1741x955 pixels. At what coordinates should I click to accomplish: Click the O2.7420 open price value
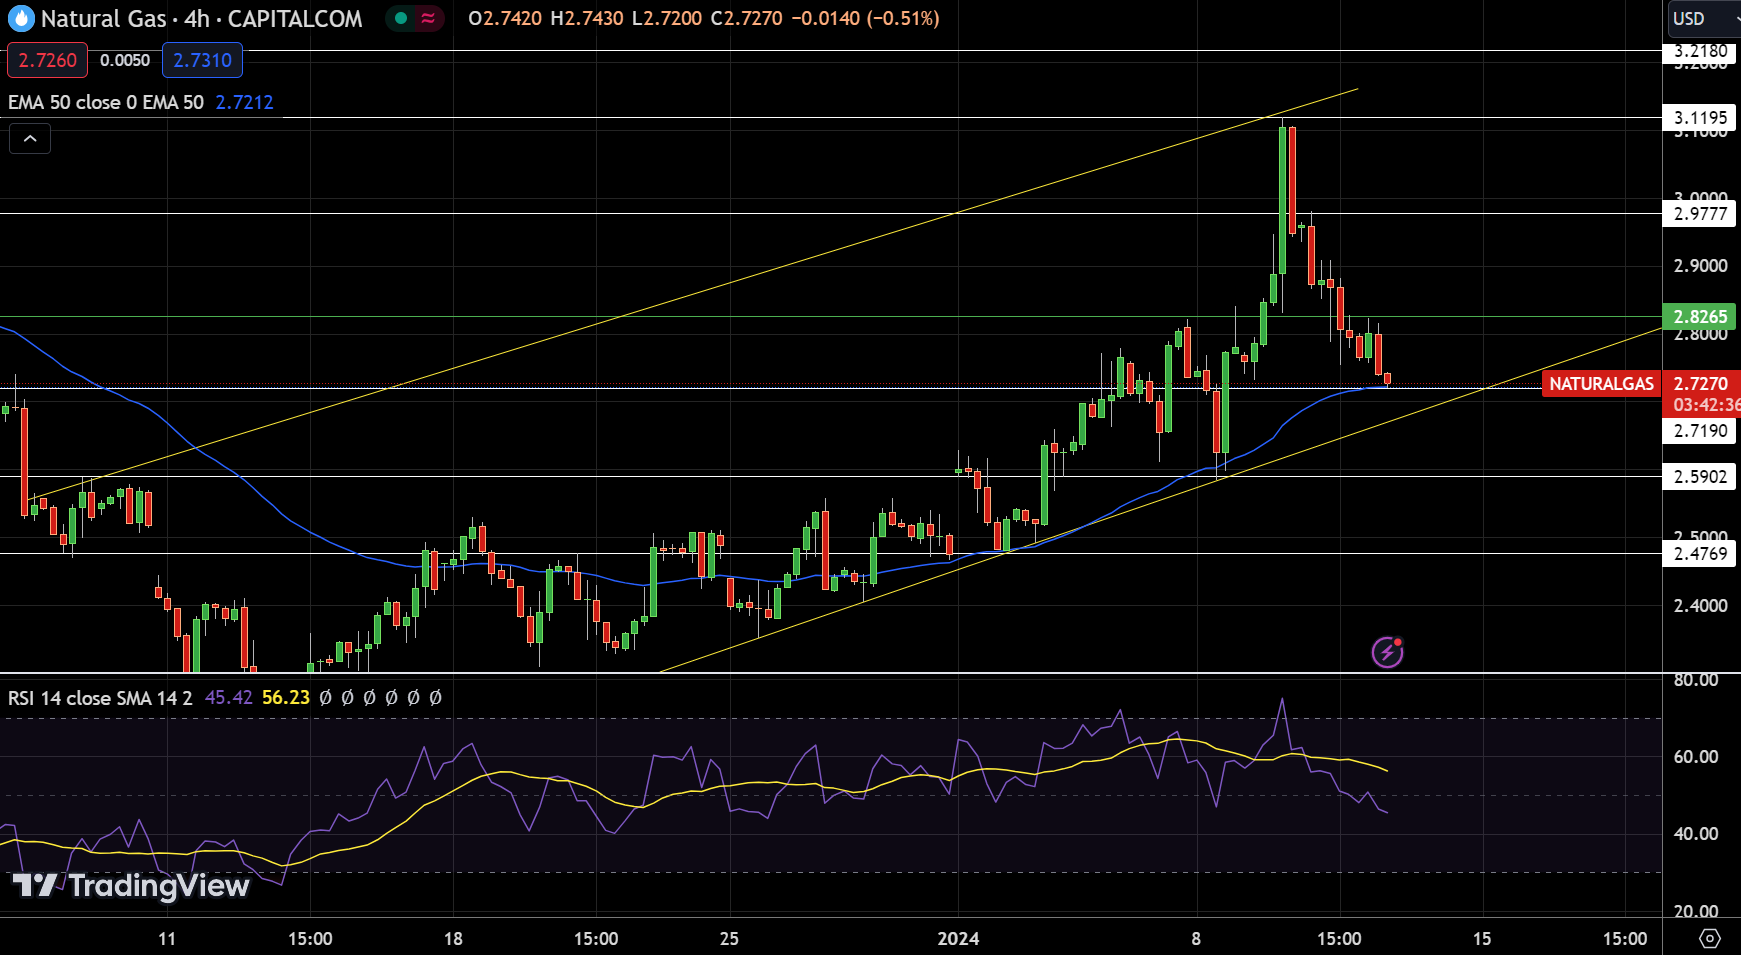(505, 18)
